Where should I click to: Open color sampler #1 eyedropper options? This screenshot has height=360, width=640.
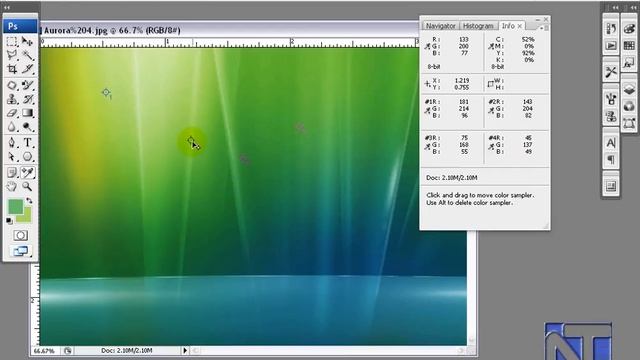coord(427,110)
